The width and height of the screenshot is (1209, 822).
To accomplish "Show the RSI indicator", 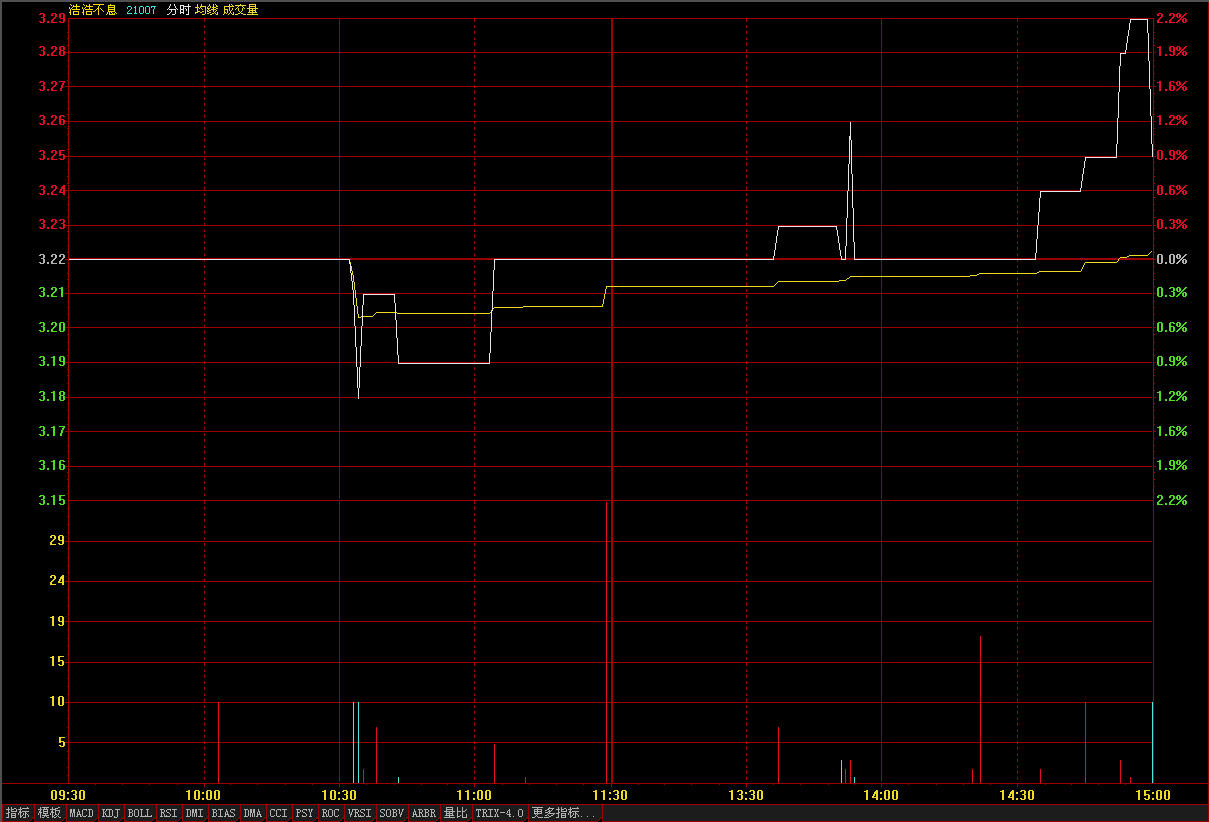I will [169, 813].
